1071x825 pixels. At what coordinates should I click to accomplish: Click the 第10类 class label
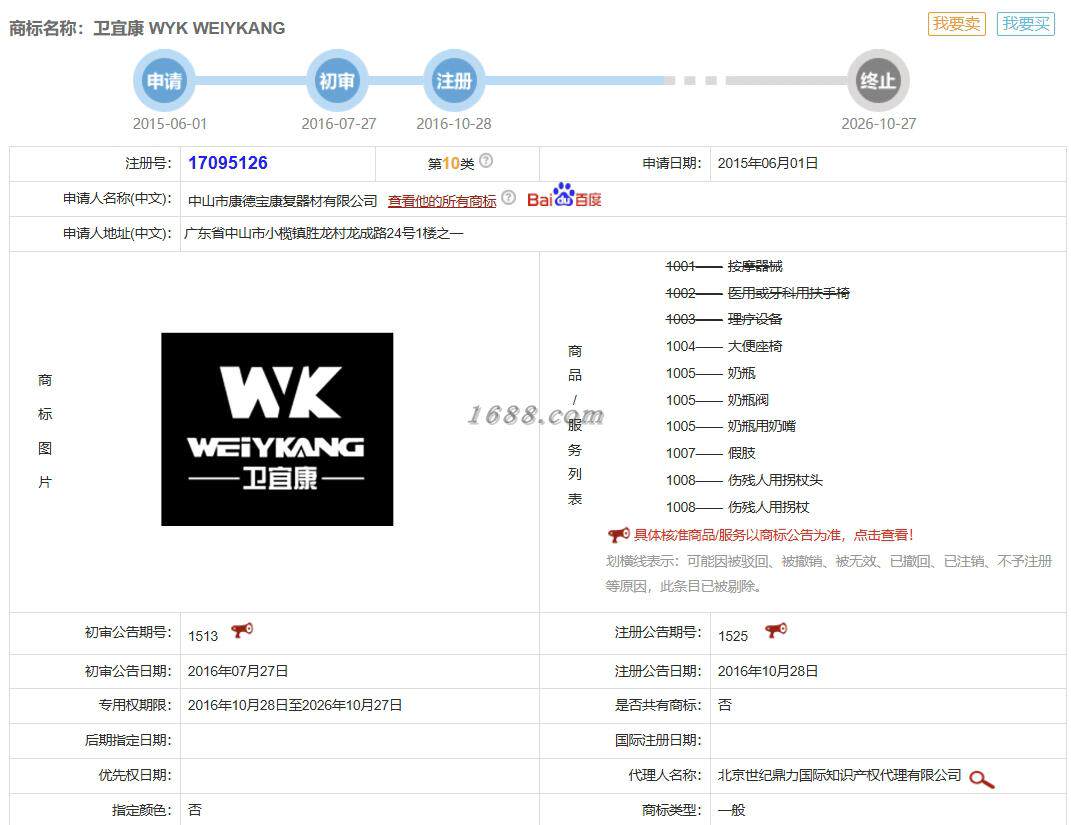(x=451, y=164)
